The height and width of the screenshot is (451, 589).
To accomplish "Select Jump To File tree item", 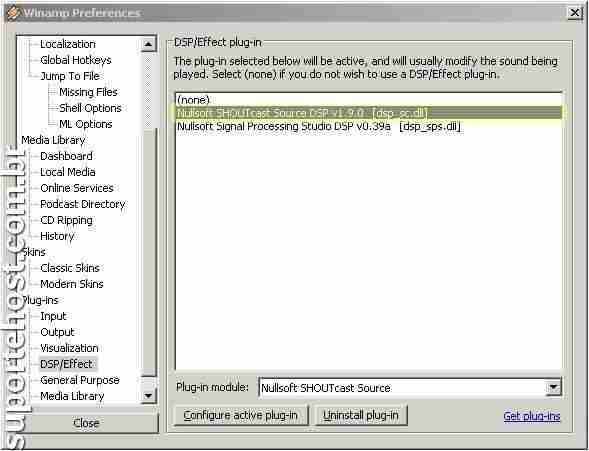I will pyautogui.click(x=70, y=76).
